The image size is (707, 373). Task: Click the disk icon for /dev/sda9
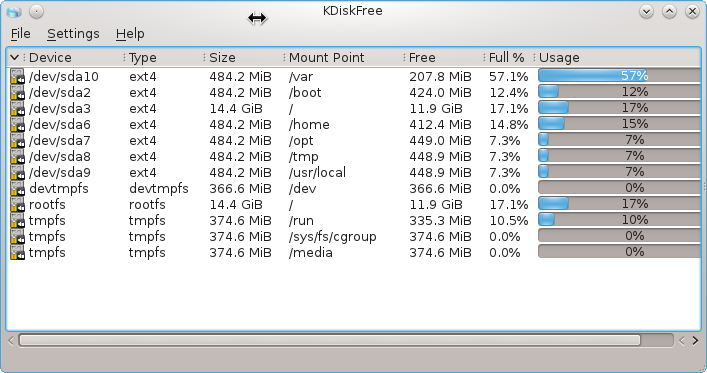point(18,172)
